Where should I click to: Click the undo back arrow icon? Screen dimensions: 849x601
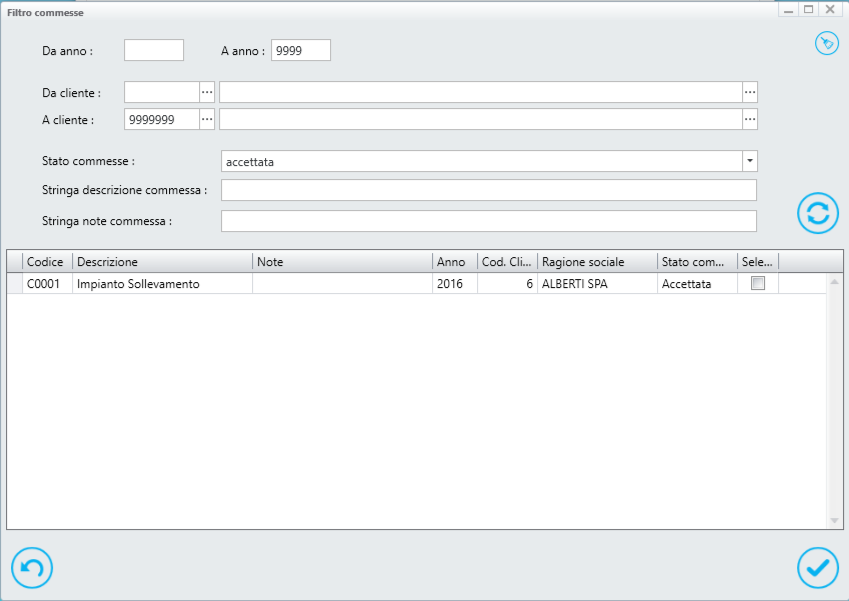point(32,568)
